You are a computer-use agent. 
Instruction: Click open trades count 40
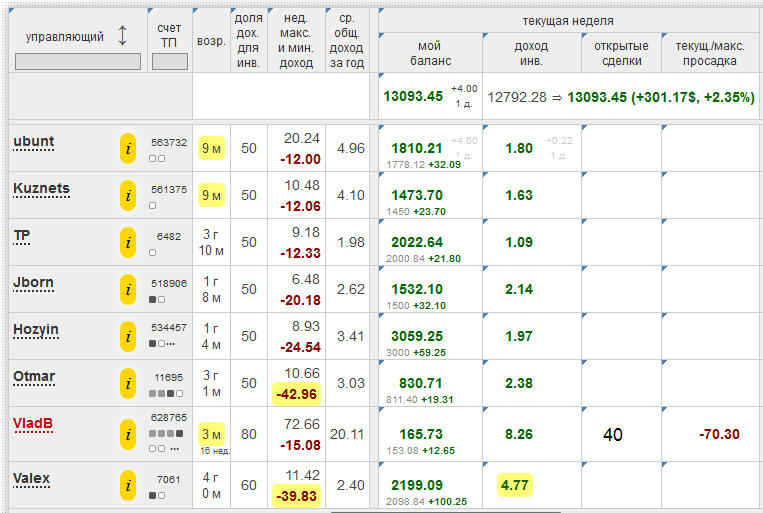(x=613, y=435)
